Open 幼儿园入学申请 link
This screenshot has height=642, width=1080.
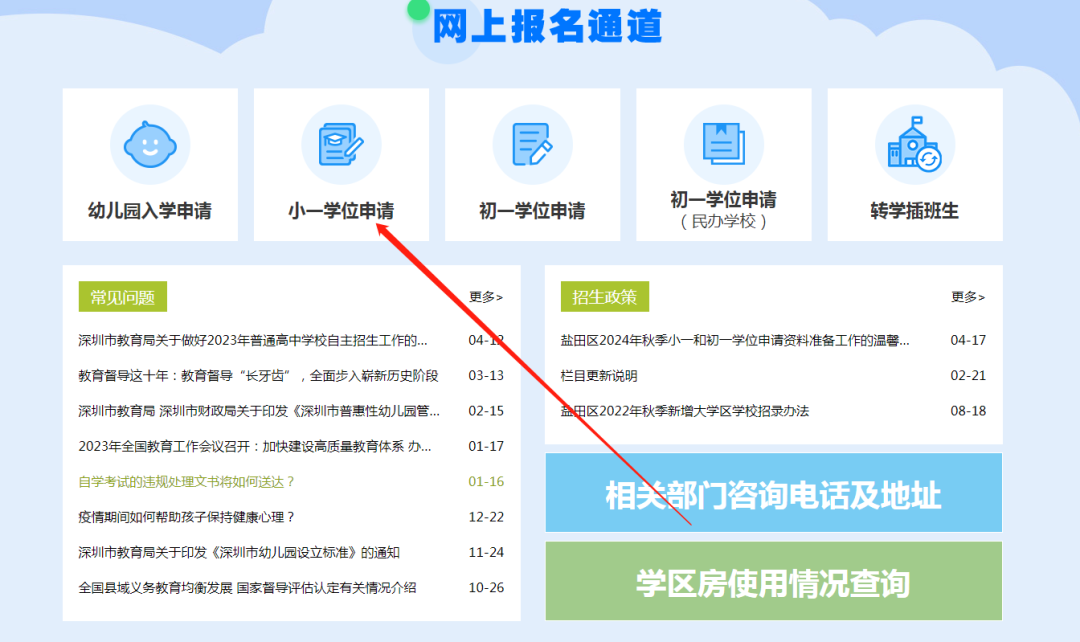point(150,211)
